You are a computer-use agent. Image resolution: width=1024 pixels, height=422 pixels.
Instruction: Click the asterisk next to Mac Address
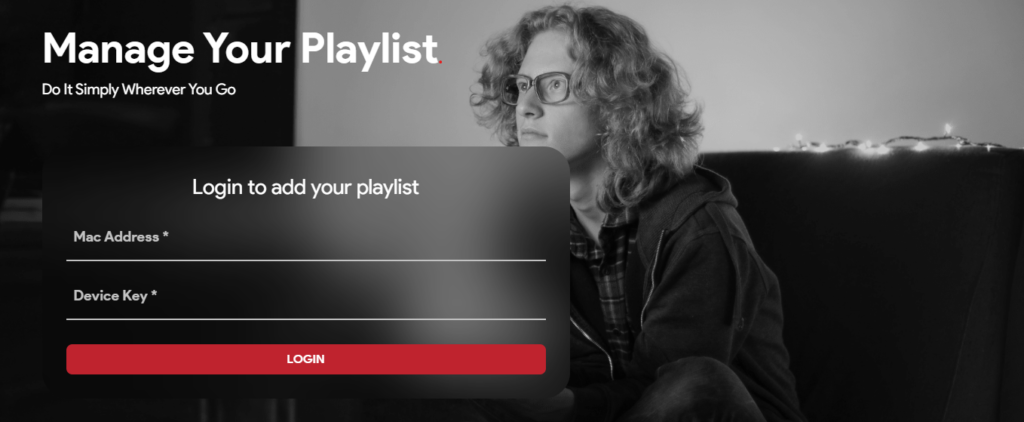pyautogui.click(x=167, y=235)
